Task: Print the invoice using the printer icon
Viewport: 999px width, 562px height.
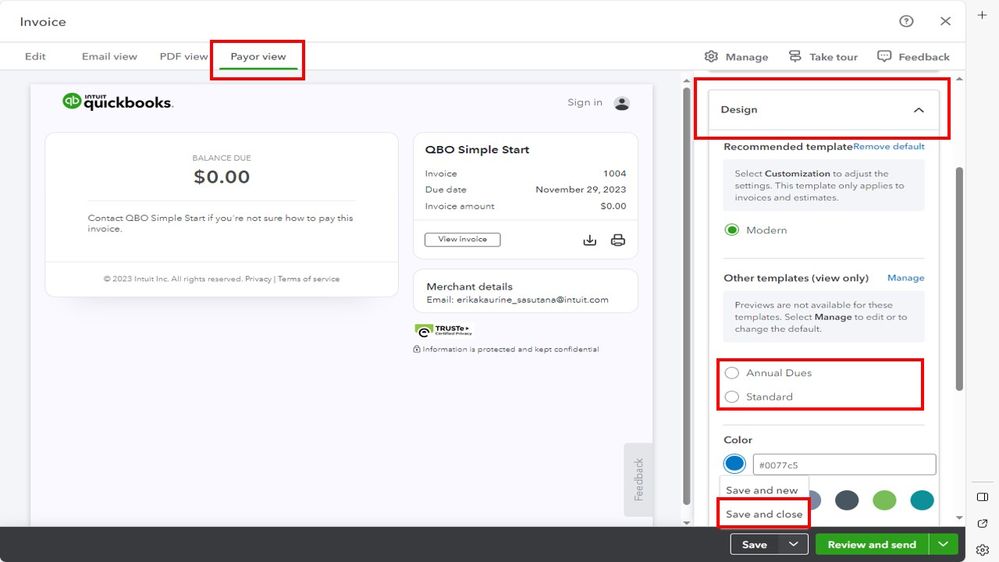Action: [x=618, y=240]
